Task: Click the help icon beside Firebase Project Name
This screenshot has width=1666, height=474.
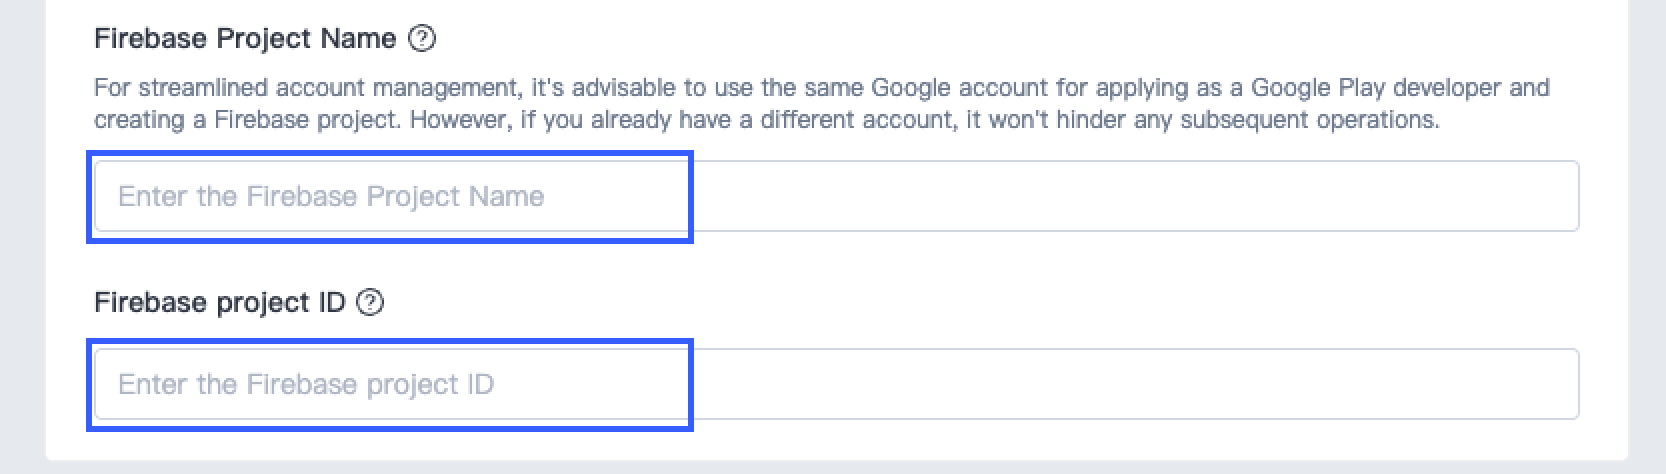Action: point(423,39)
